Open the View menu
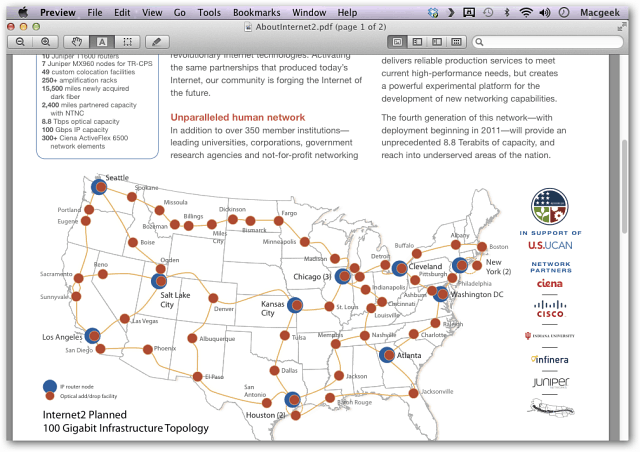640x452 pixels. click(x=152, y=13)
